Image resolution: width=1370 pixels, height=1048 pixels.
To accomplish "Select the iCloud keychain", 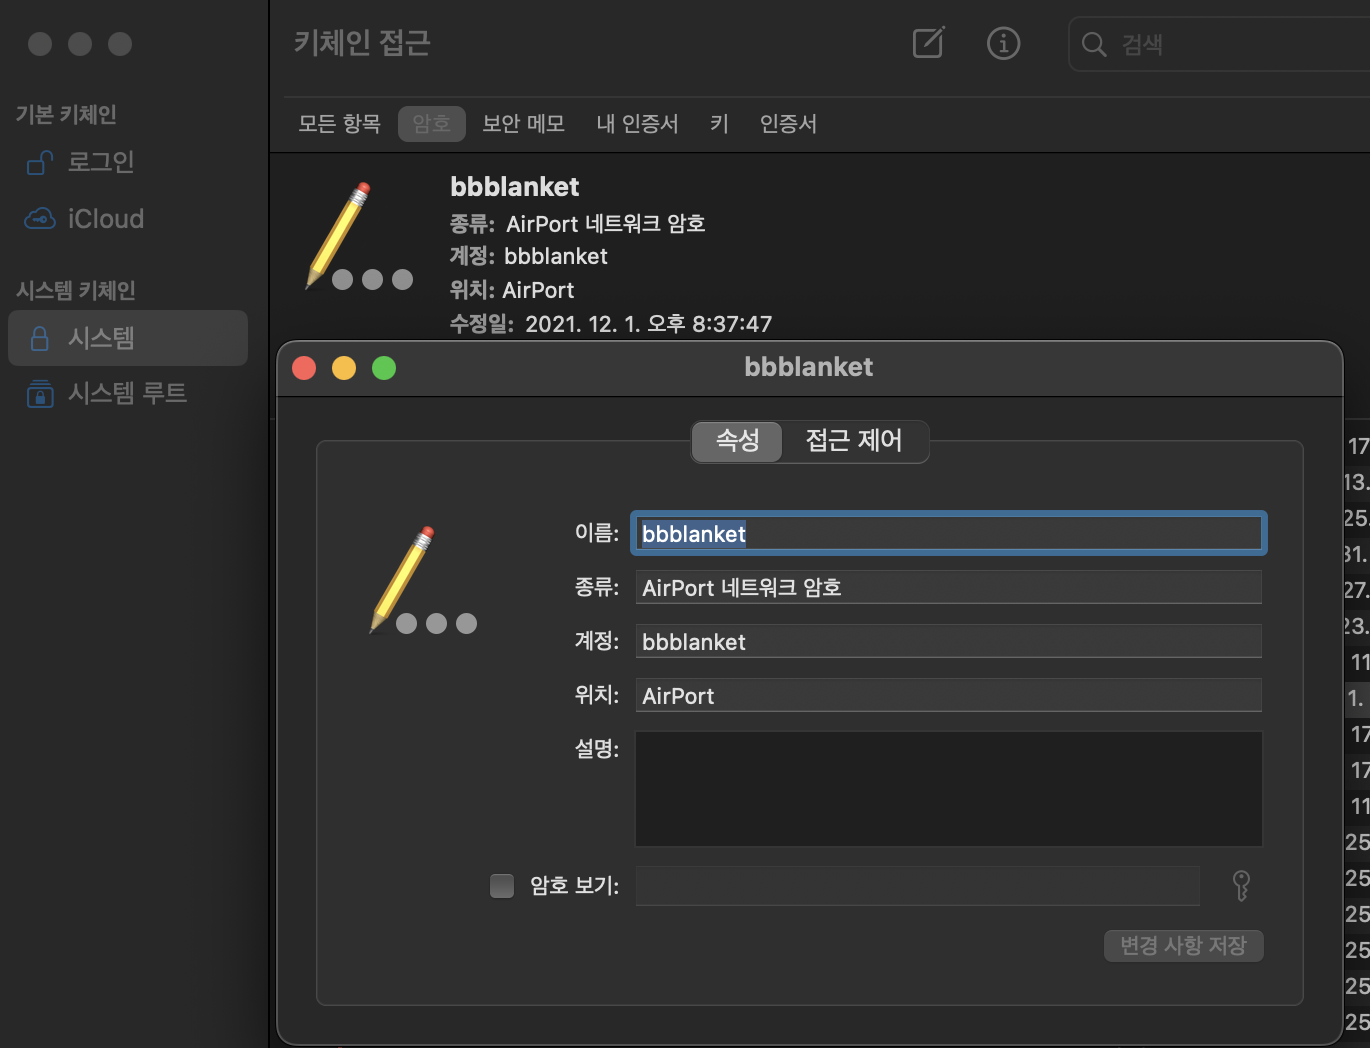I will point(128,219).
